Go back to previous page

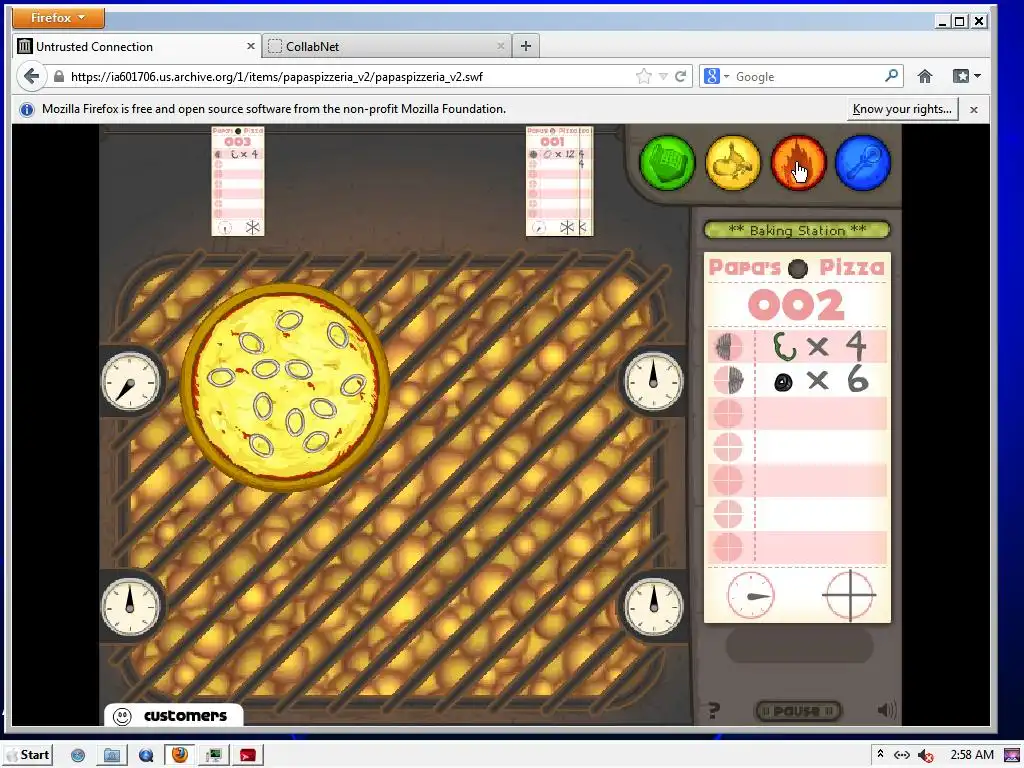pyautogui.click(x=31, y=76)
